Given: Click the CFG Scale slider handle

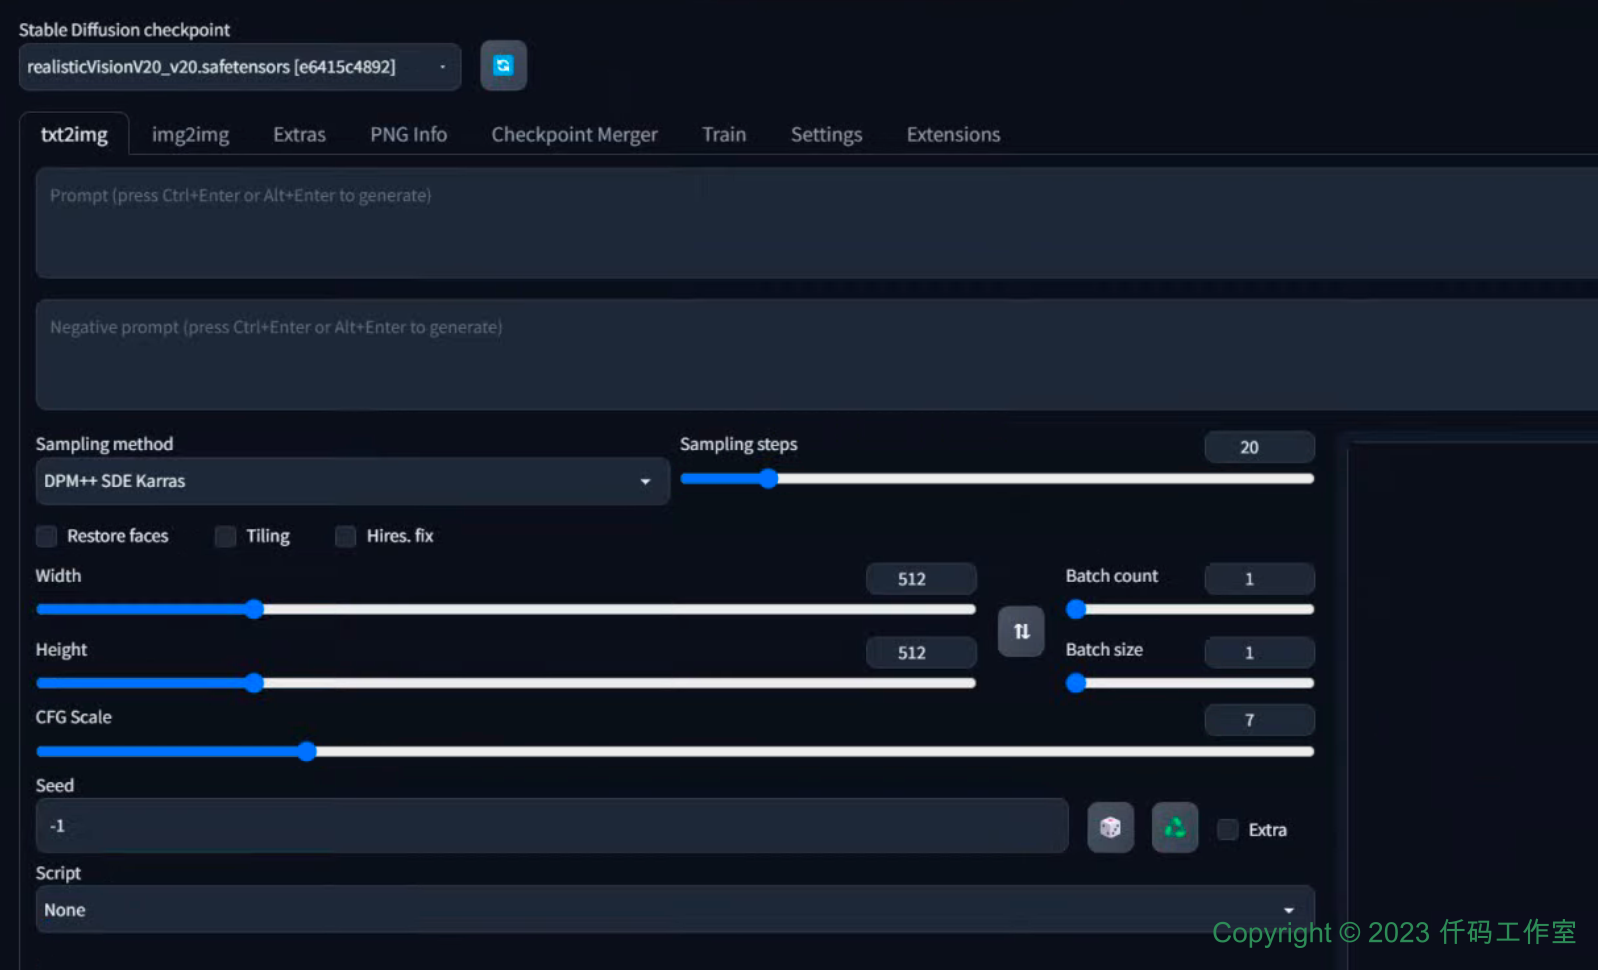Looking at the screenshot, I should (307, 751).
